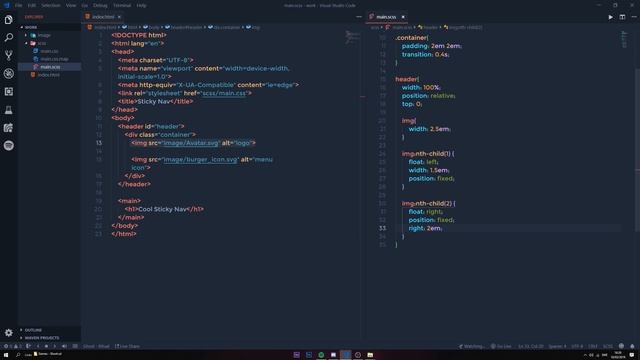Screen dimensions: 640x360
Task: Click Live Share in status bar
Action: point(127,346)
